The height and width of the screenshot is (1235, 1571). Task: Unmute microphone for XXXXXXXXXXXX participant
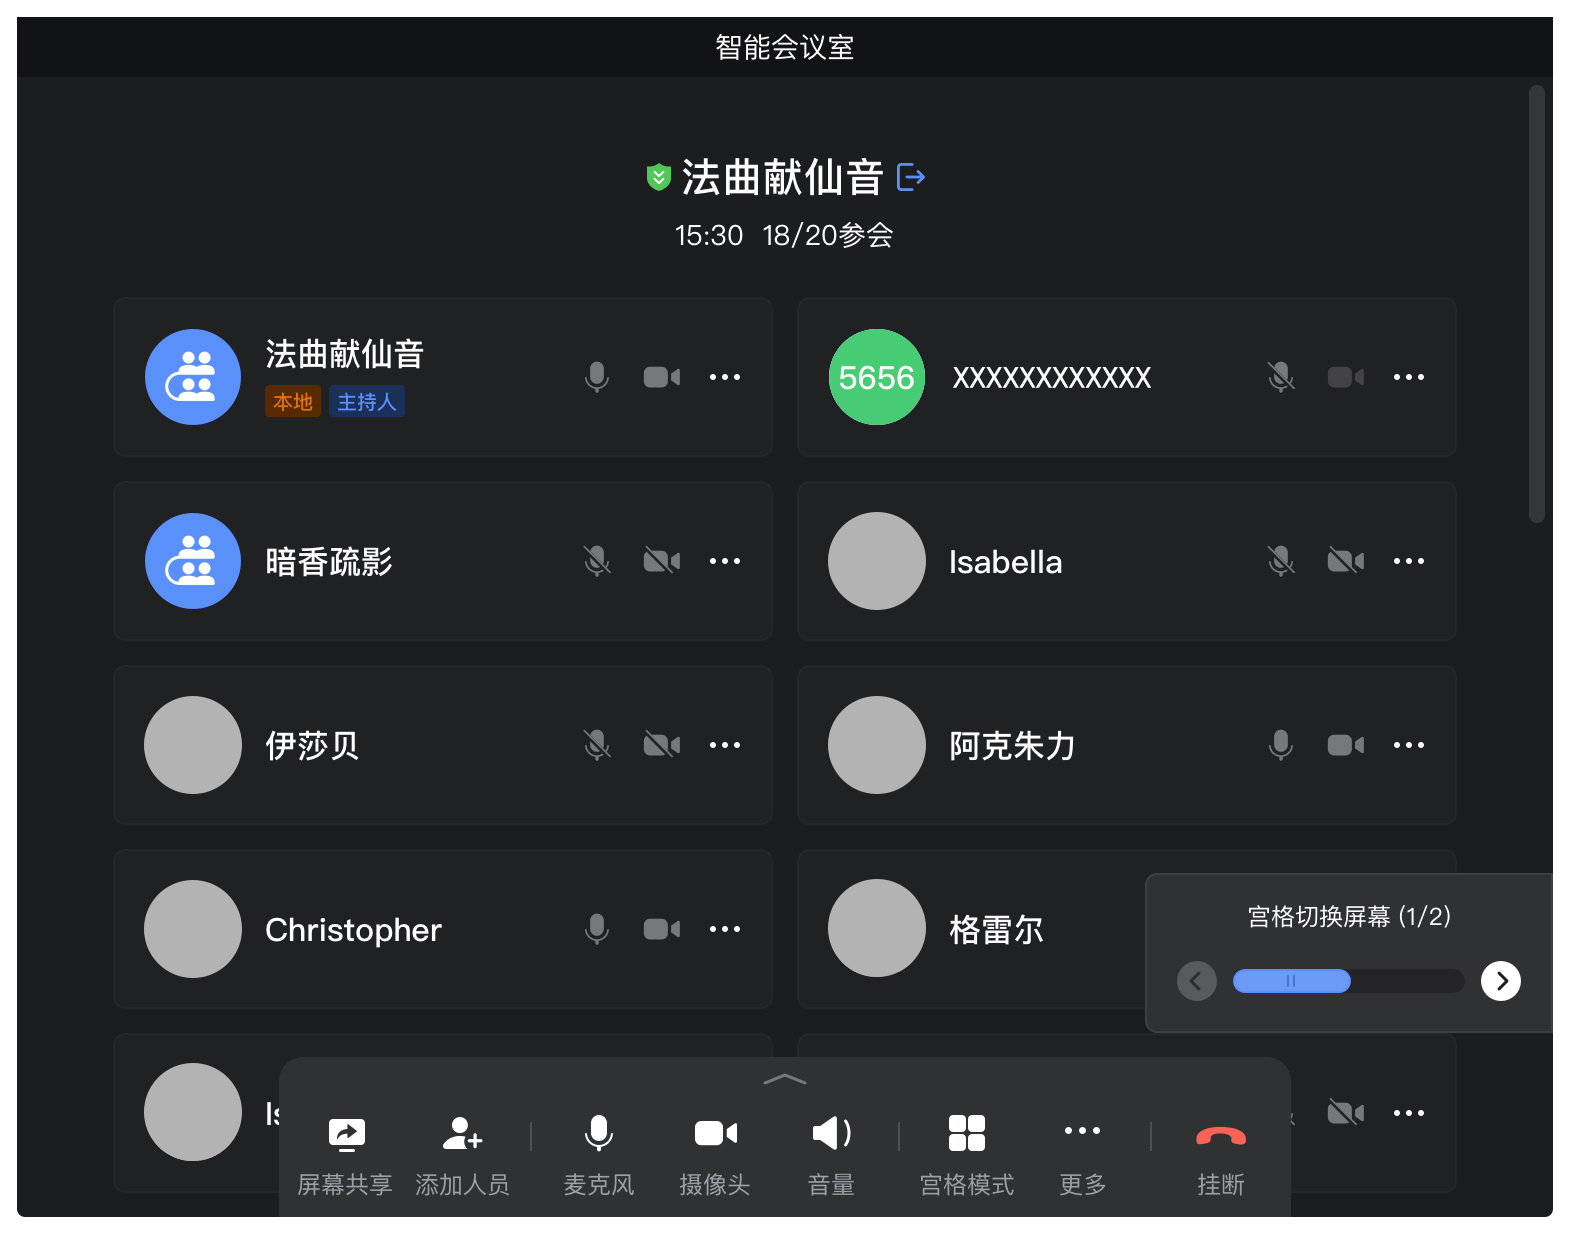pyautogui.click(x=1281, y=377)
